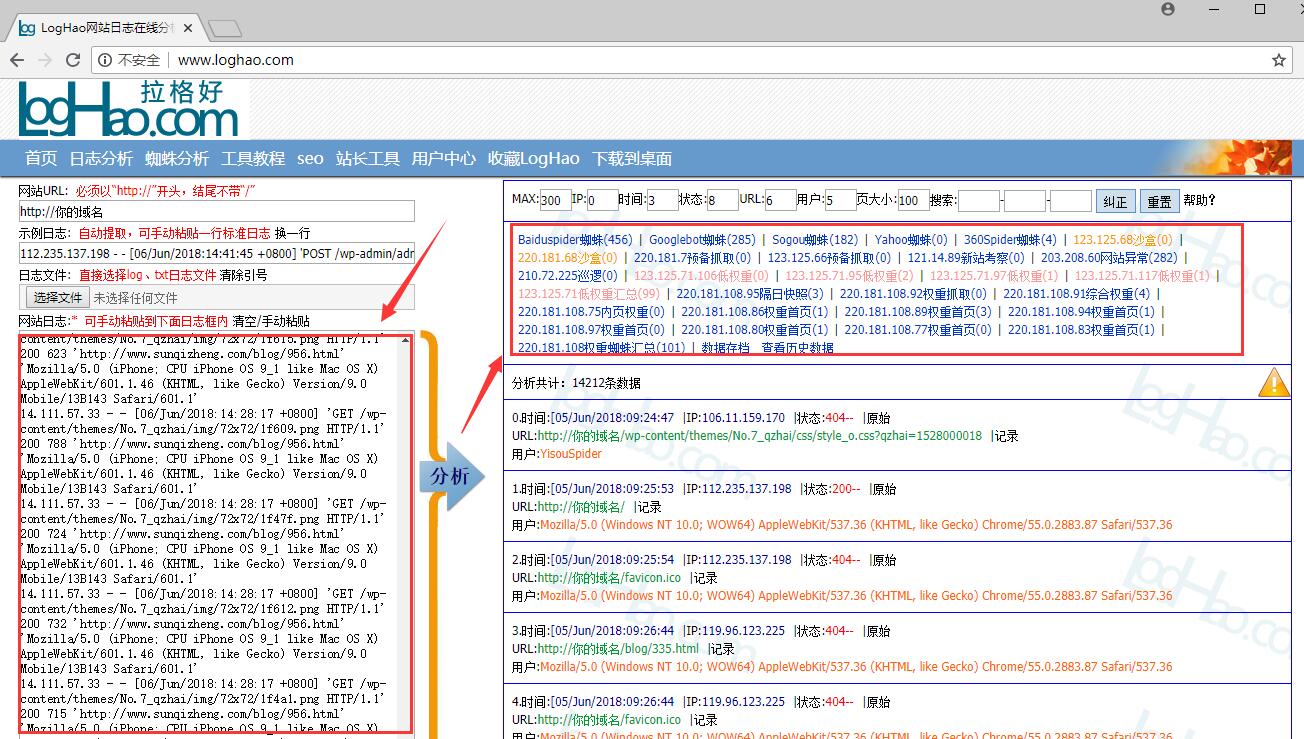The width and height of the screenshot is (1304, 739).
Task: Click 记录 link in record 1
Action: (649, 507)
